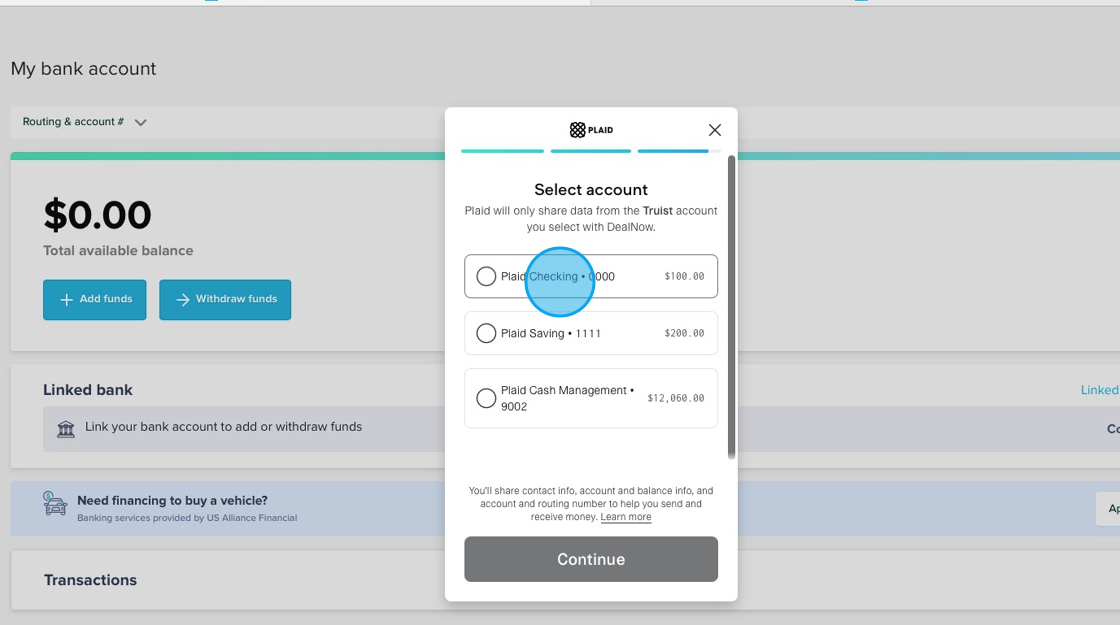Click the $100.00 balance of Plaid Checking

pos(684,276)
